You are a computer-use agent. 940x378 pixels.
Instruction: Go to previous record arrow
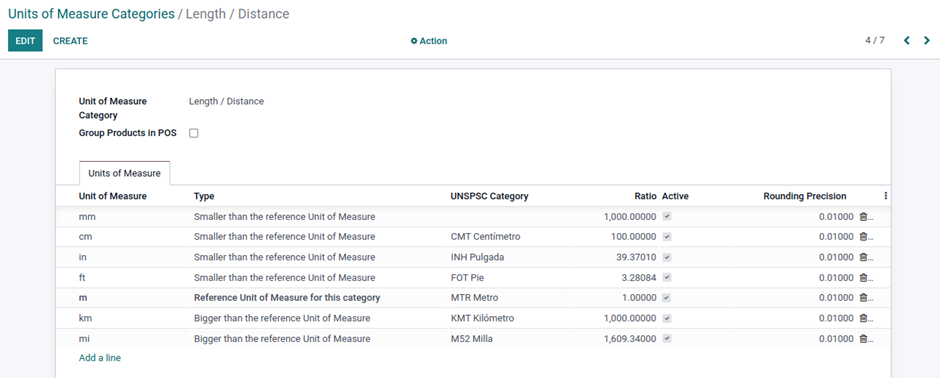906,41
